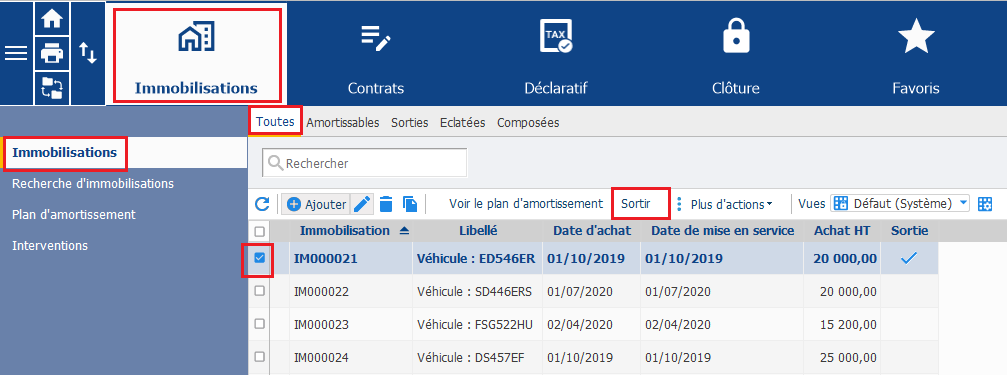The image size is (1007, 375).
Task: Click the Achat HT column header
Action: point(842,231)
